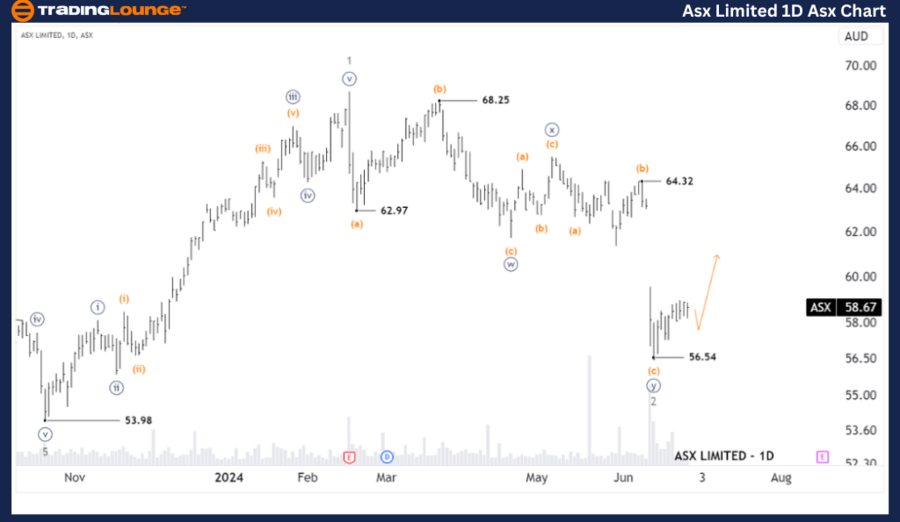Click the orange projection arrow
The image size is (900, 522).
(x=708, y=290)
